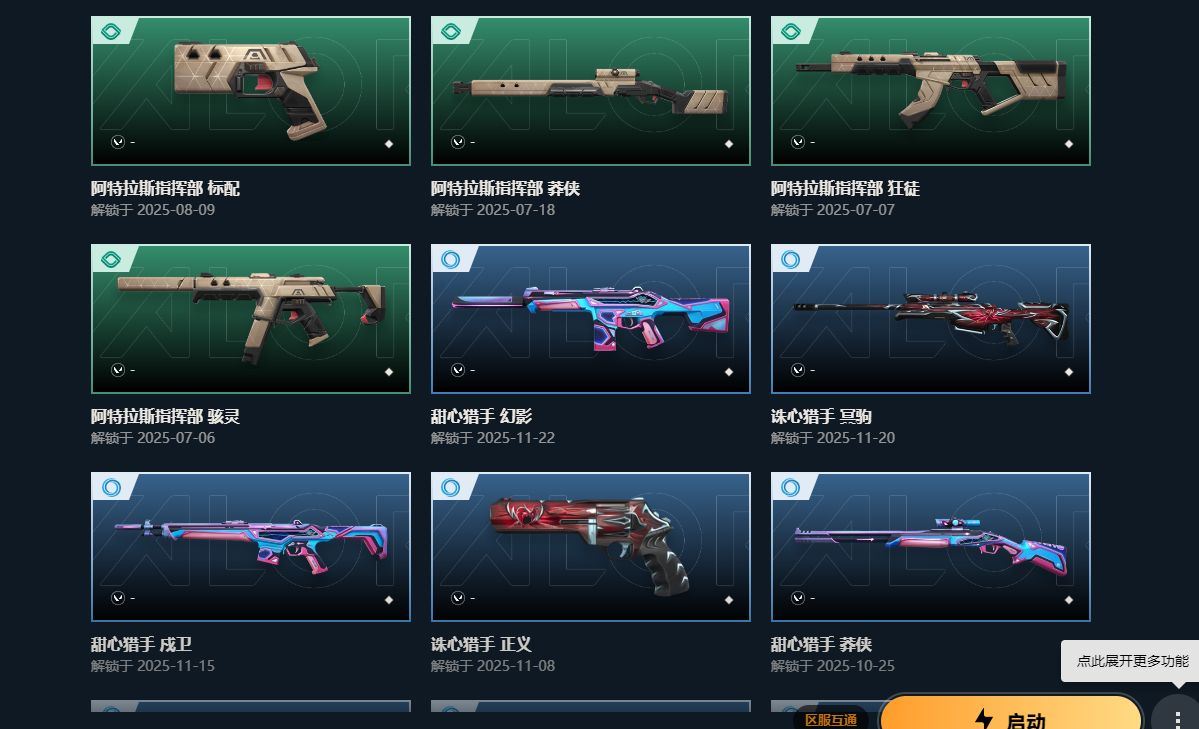Open the three-dot more functions menu
This screenshot has width=1199, height=729.
click(x=1177, y=716)
